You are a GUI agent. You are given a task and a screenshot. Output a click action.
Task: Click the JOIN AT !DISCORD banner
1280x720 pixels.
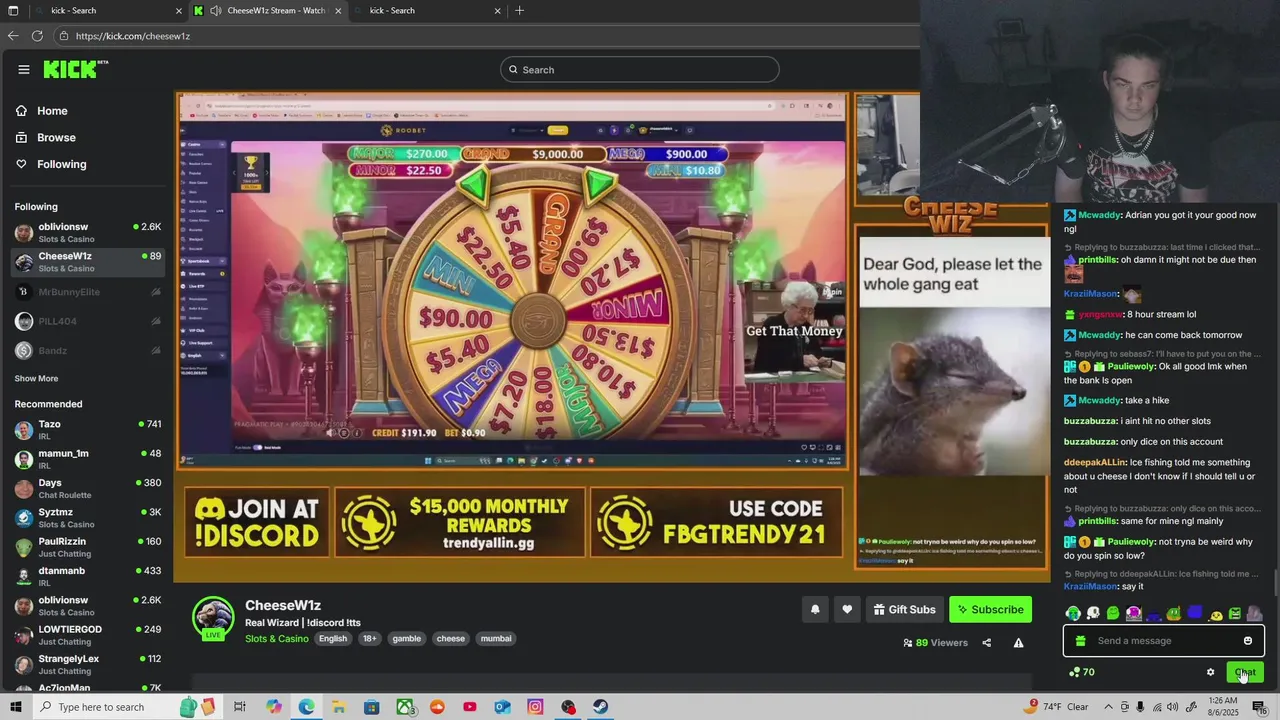257,521
